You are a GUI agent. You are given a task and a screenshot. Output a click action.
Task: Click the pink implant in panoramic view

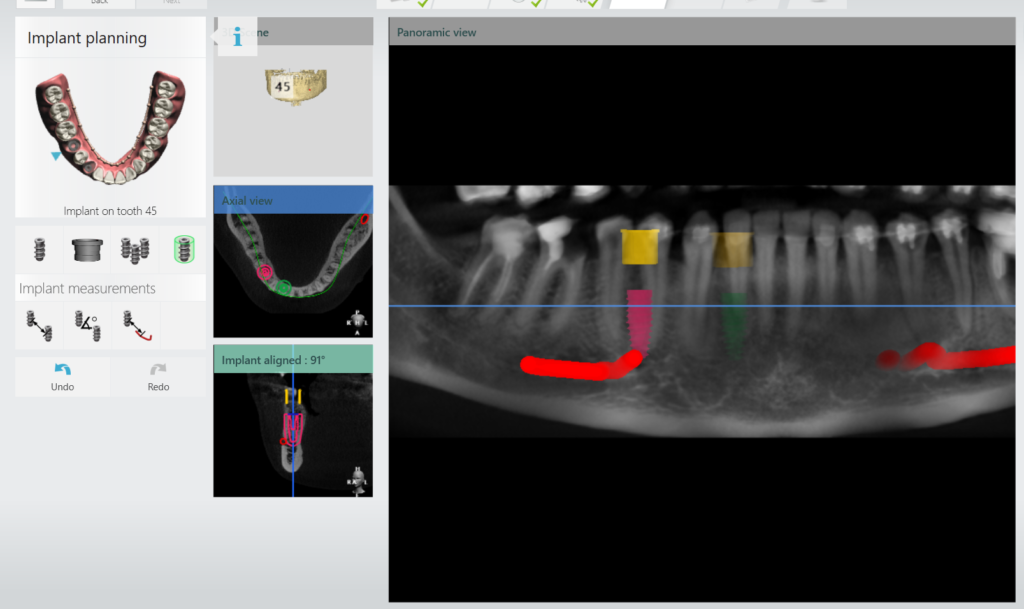[x=639, y=320]
